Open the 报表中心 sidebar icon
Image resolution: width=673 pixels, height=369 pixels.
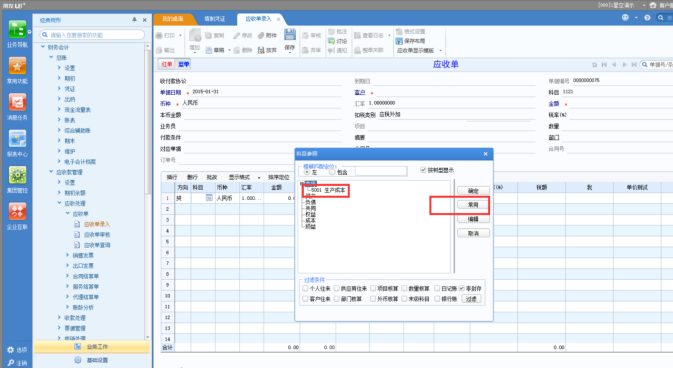pos(17,139)
